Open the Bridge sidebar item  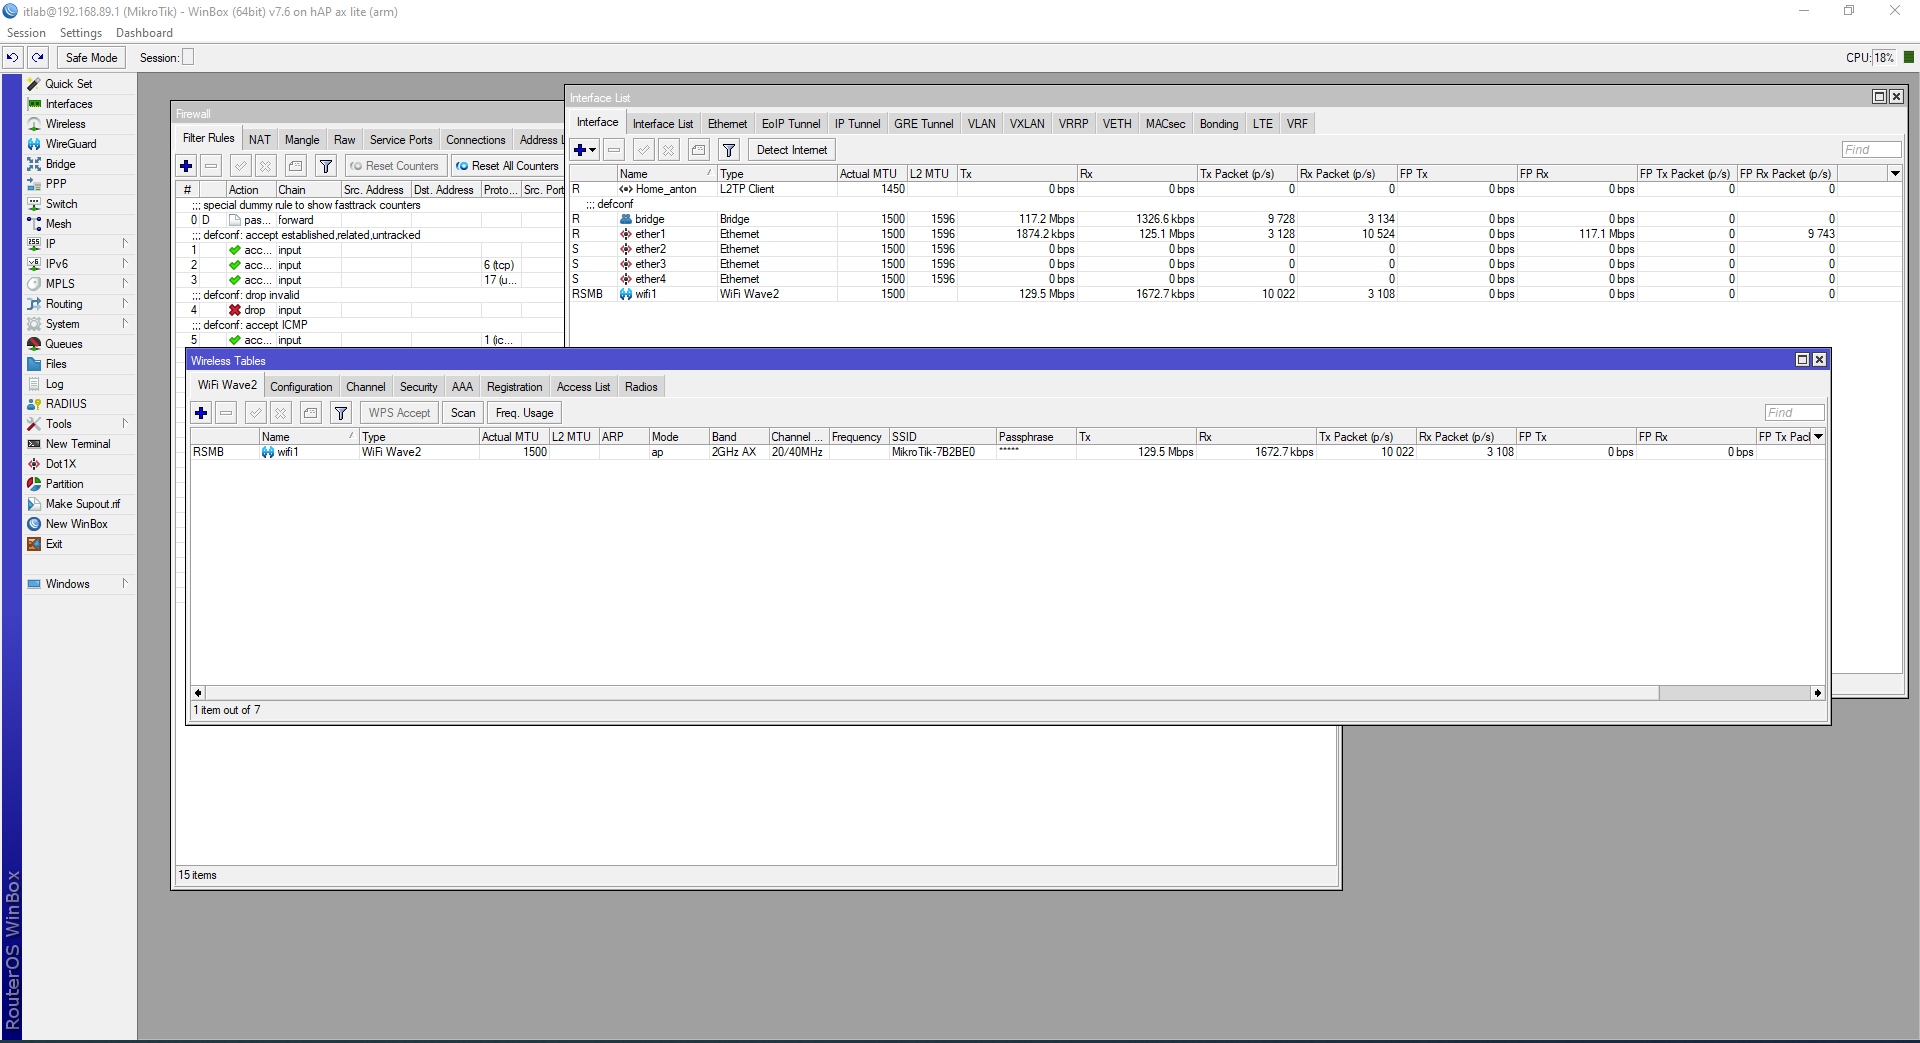[x=60, y=164]
